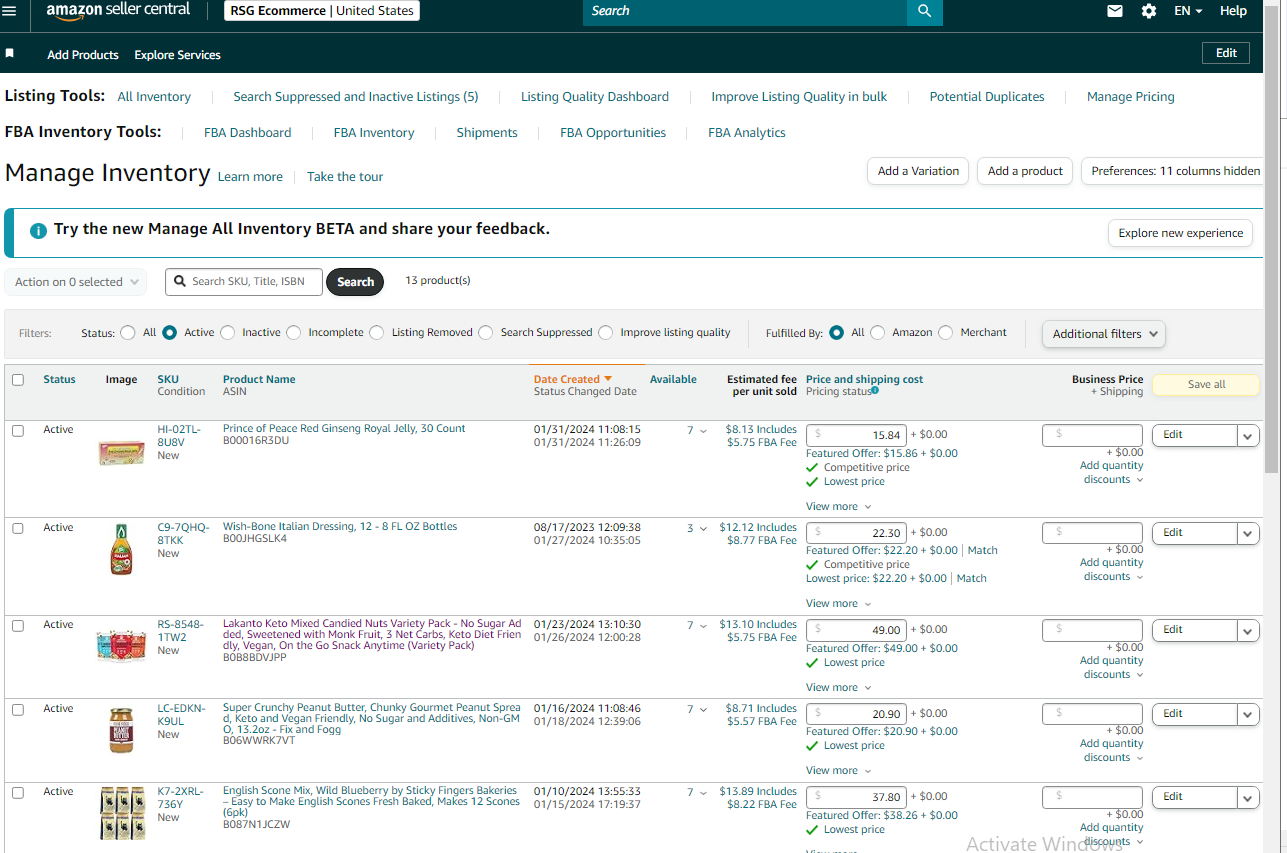Expand View more for Prince of Peace pricing

(839, 507)
